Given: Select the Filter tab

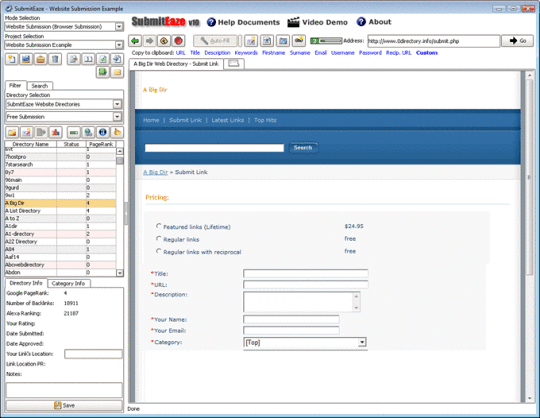Looking at the screenshot, I should click(15, 85).
